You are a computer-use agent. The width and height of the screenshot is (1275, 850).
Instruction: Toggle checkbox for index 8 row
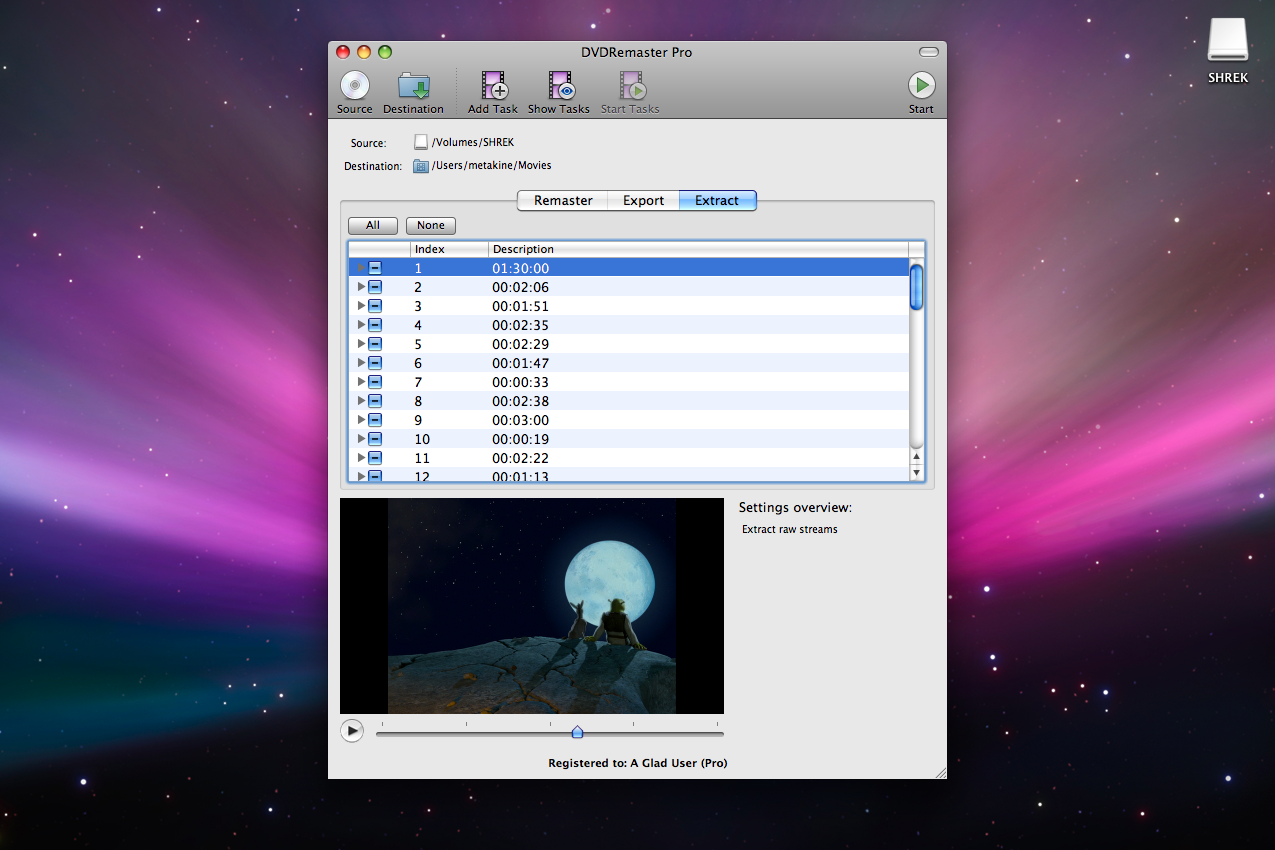[375, 401]
